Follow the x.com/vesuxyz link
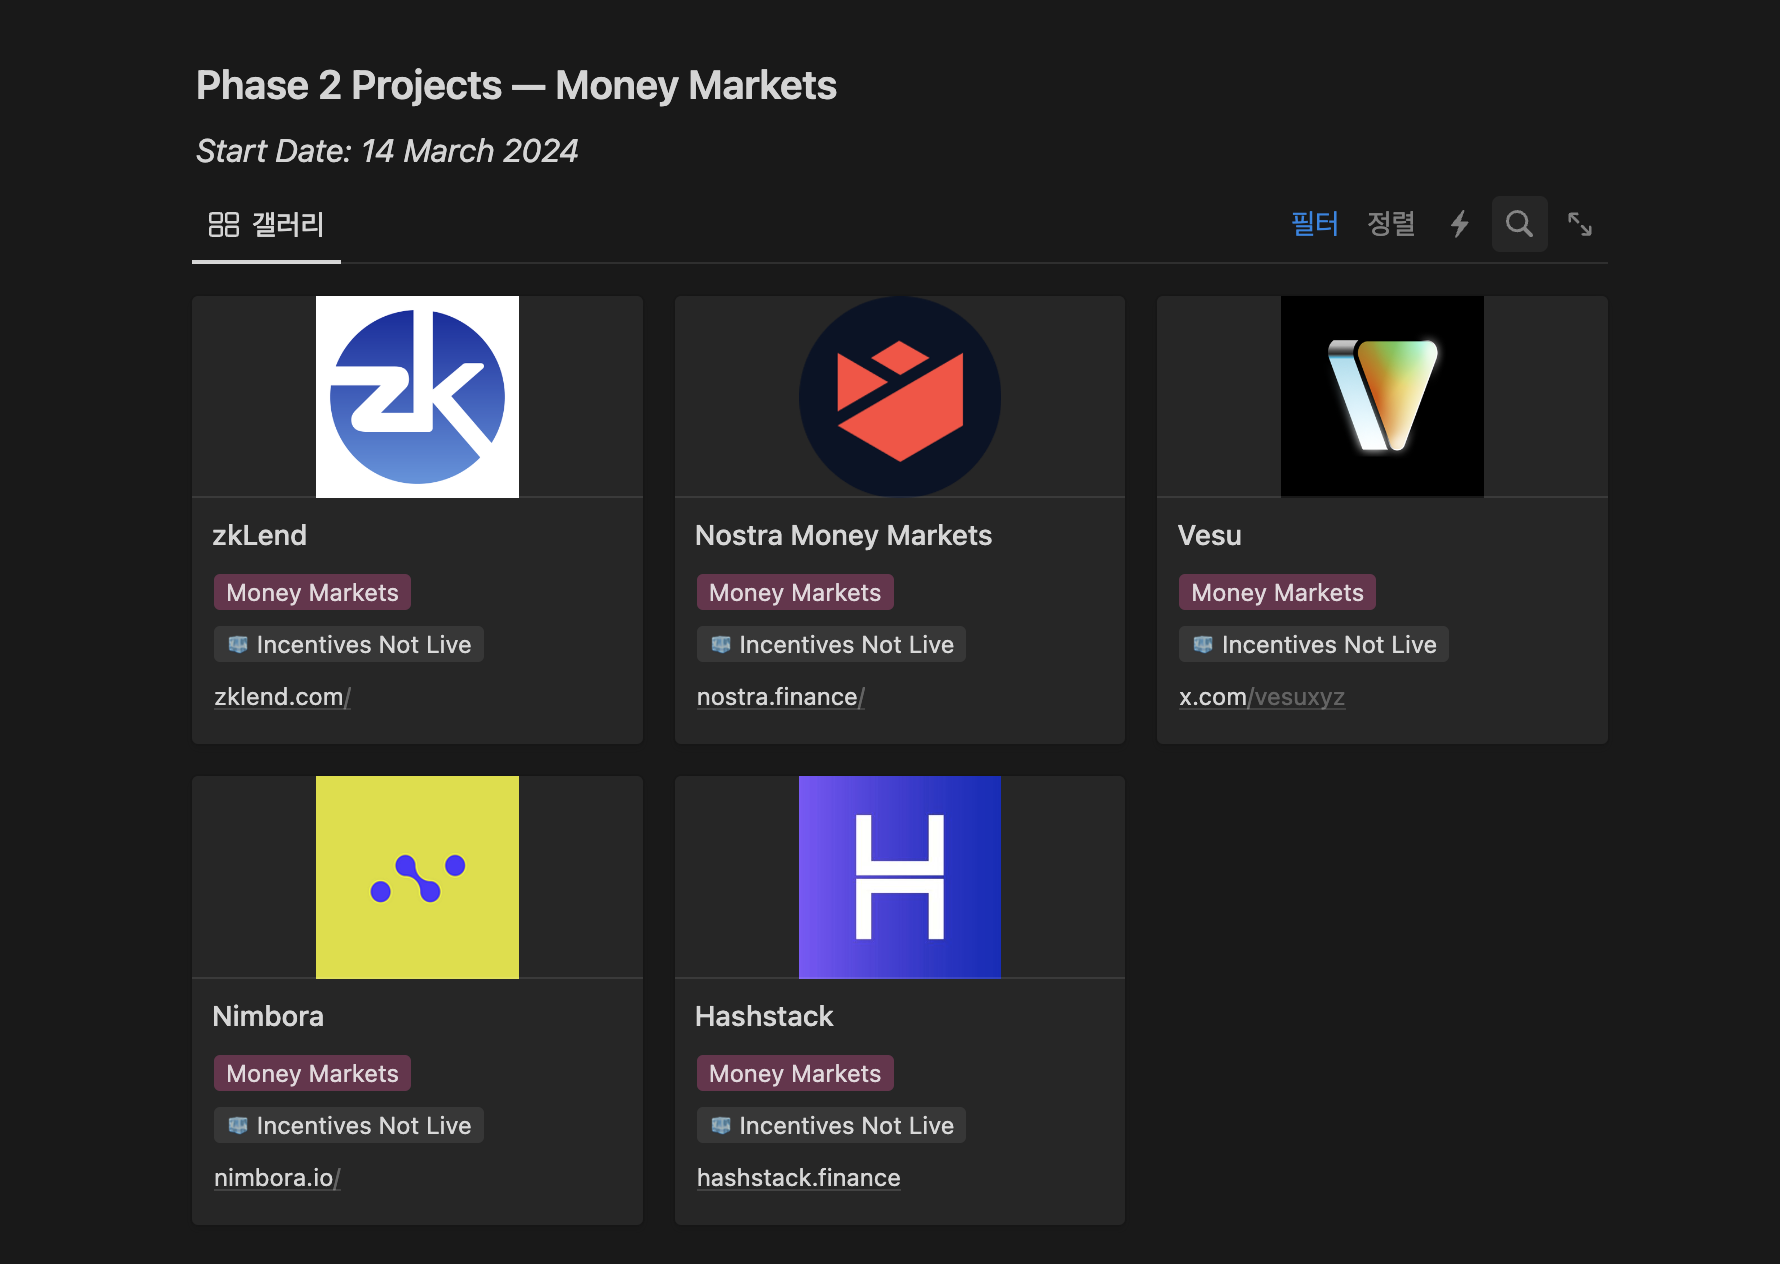The width and height of the screenshot is (1780, 1264). (1262, 697)
